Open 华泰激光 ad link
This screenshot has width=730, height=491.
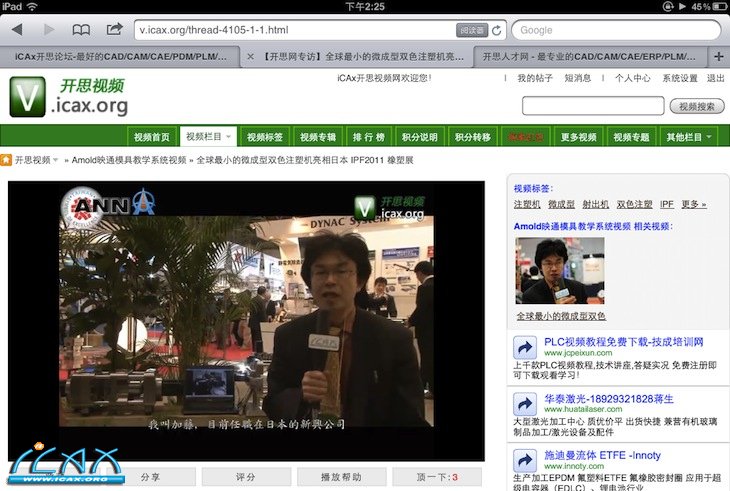[x=609, y=399]
